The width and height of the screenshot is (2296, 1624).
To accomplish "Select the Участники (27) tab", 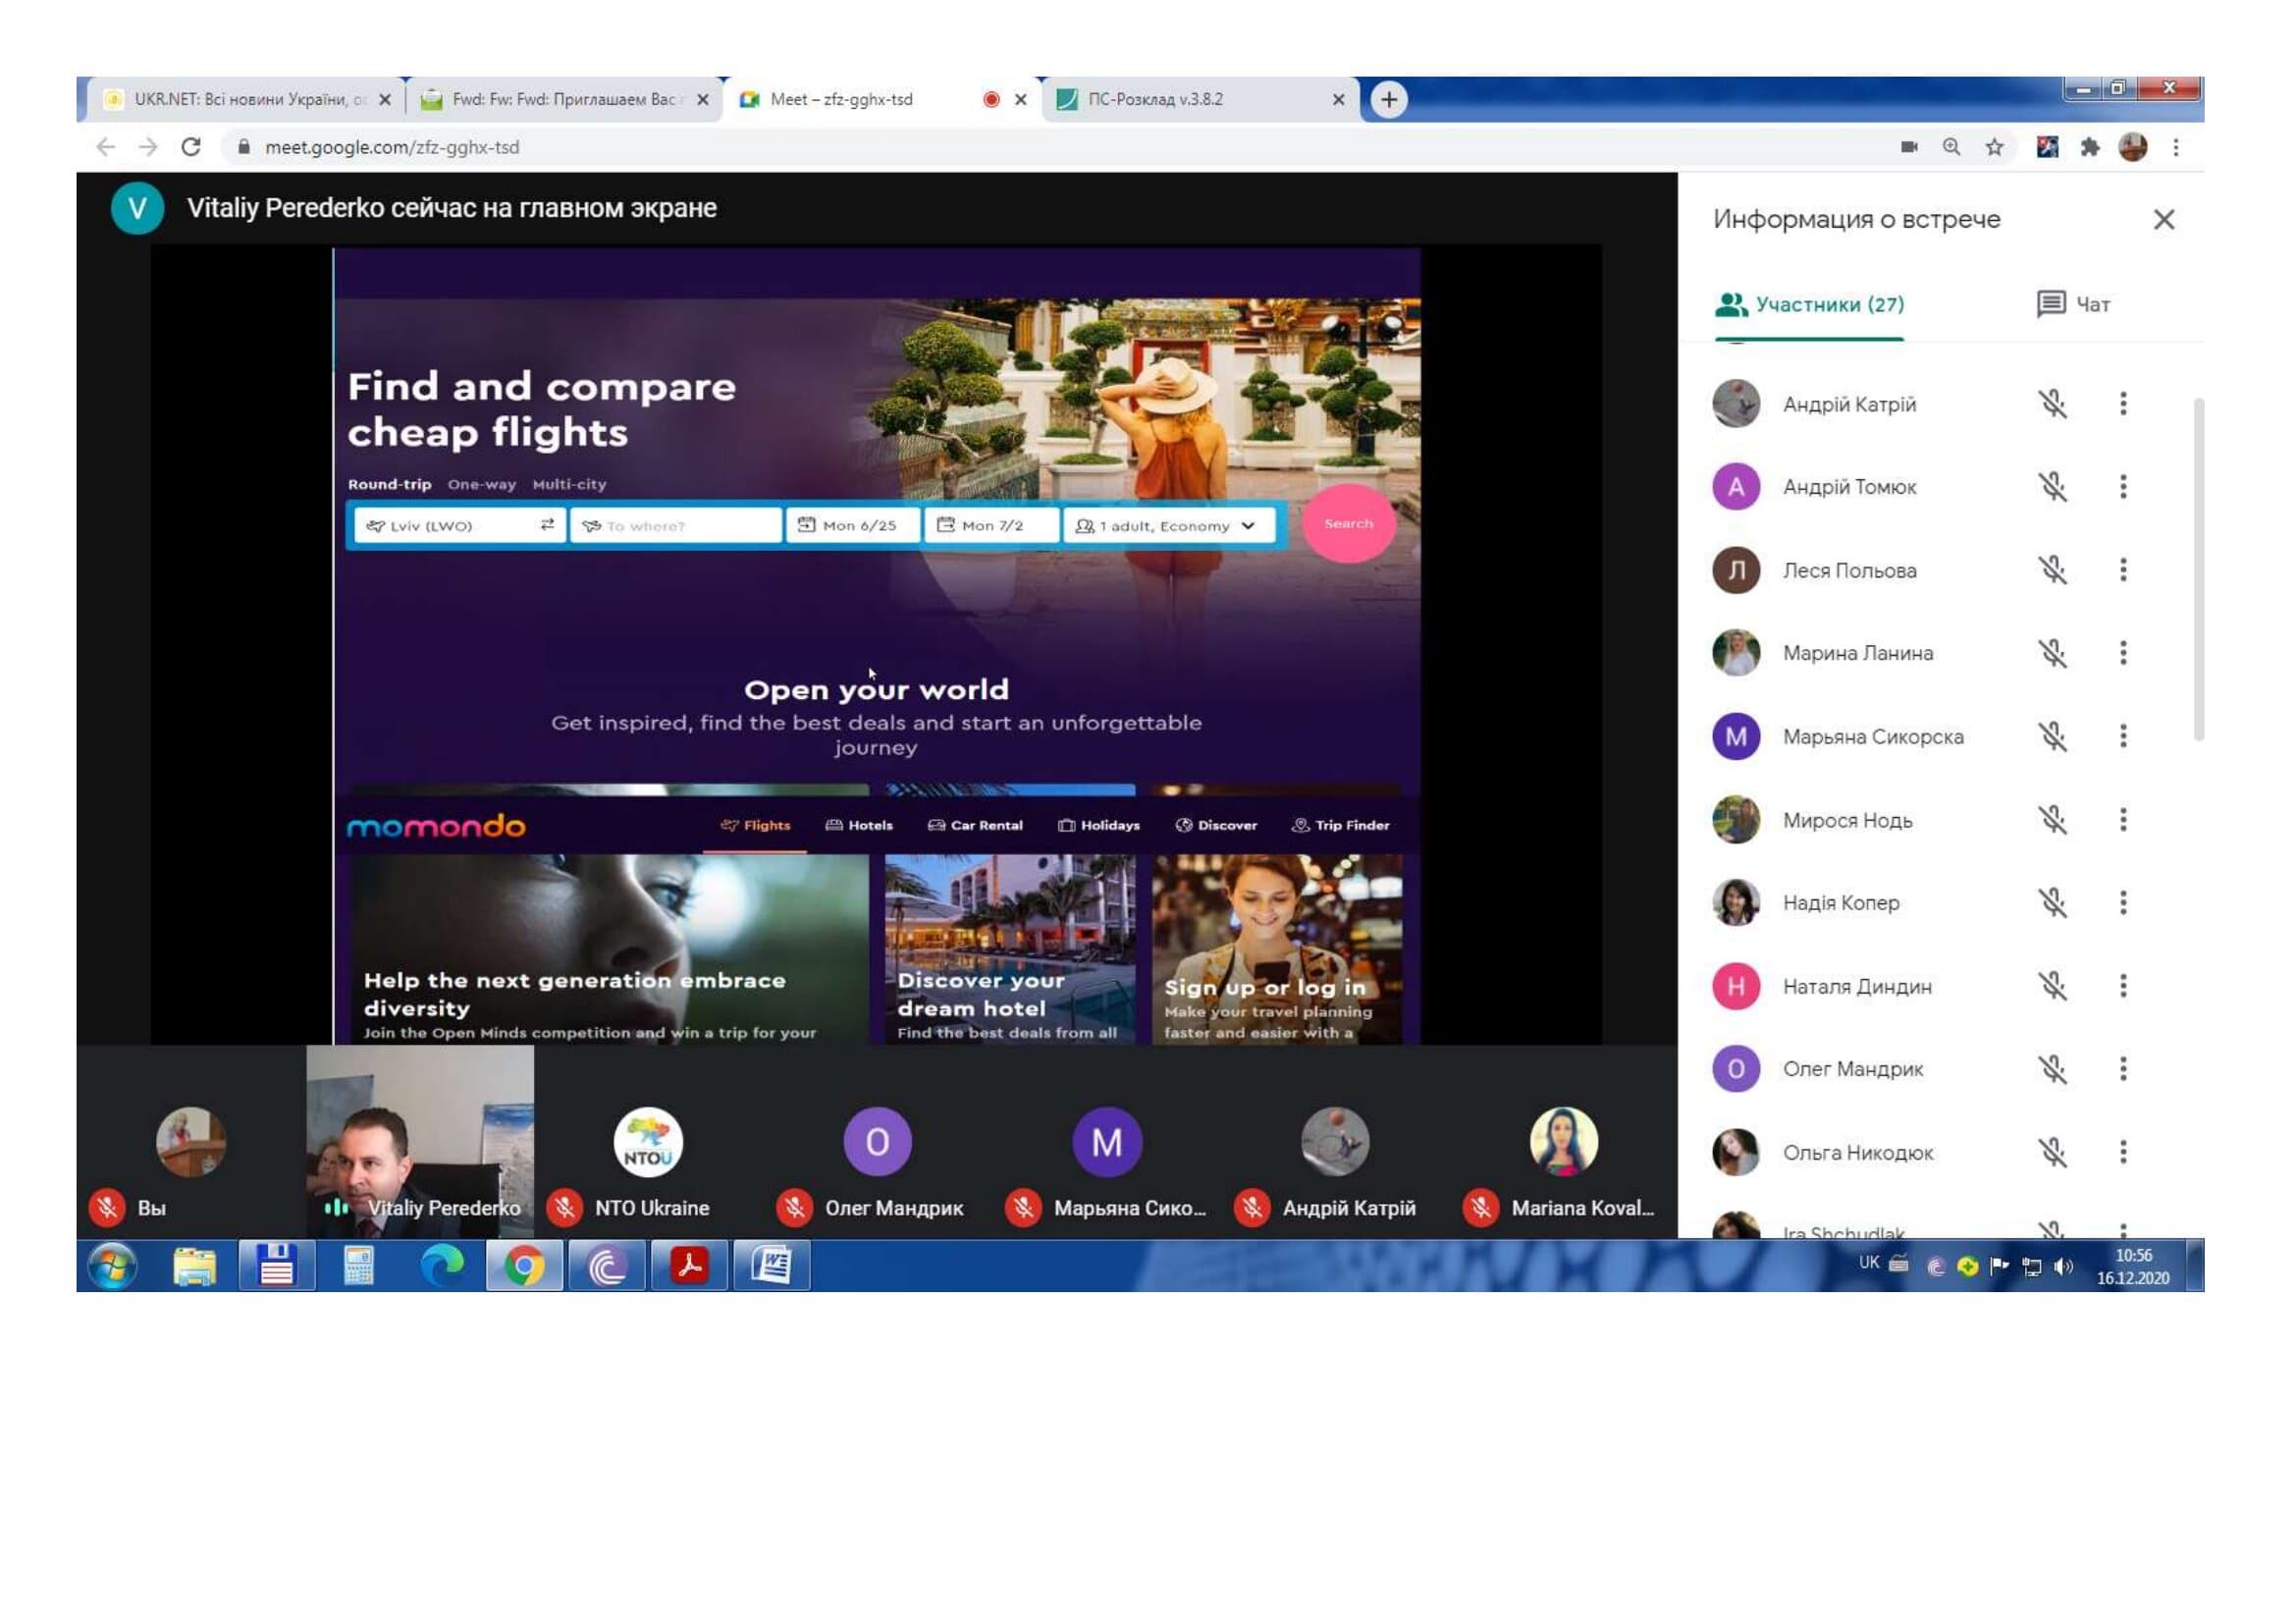I will tap(1809, 304).
